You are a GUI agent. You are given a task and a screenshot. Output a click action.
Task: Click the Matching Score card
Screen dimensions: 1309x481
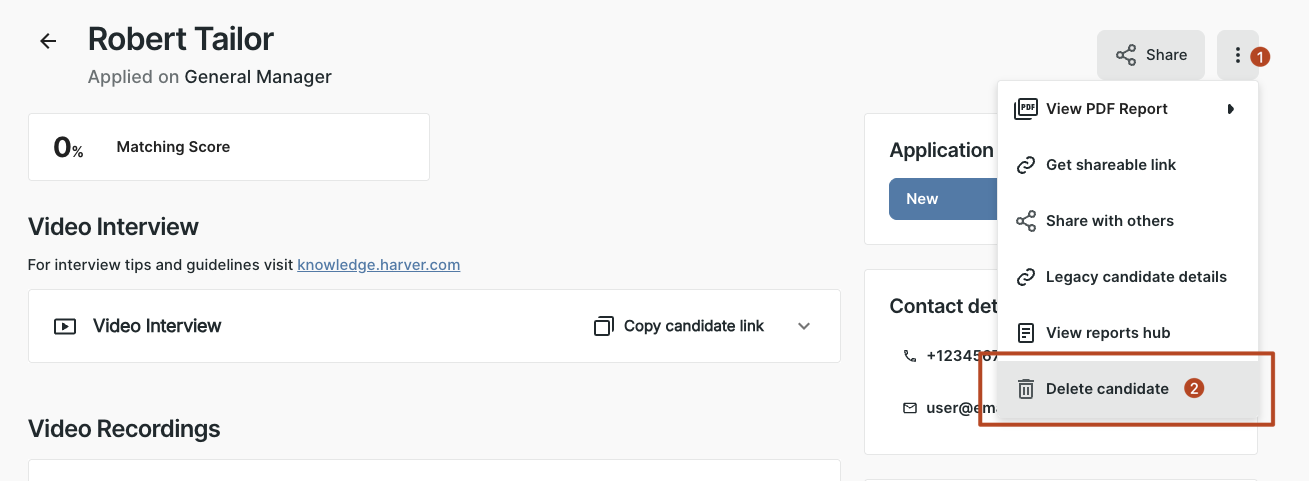[x=229, y=147]
